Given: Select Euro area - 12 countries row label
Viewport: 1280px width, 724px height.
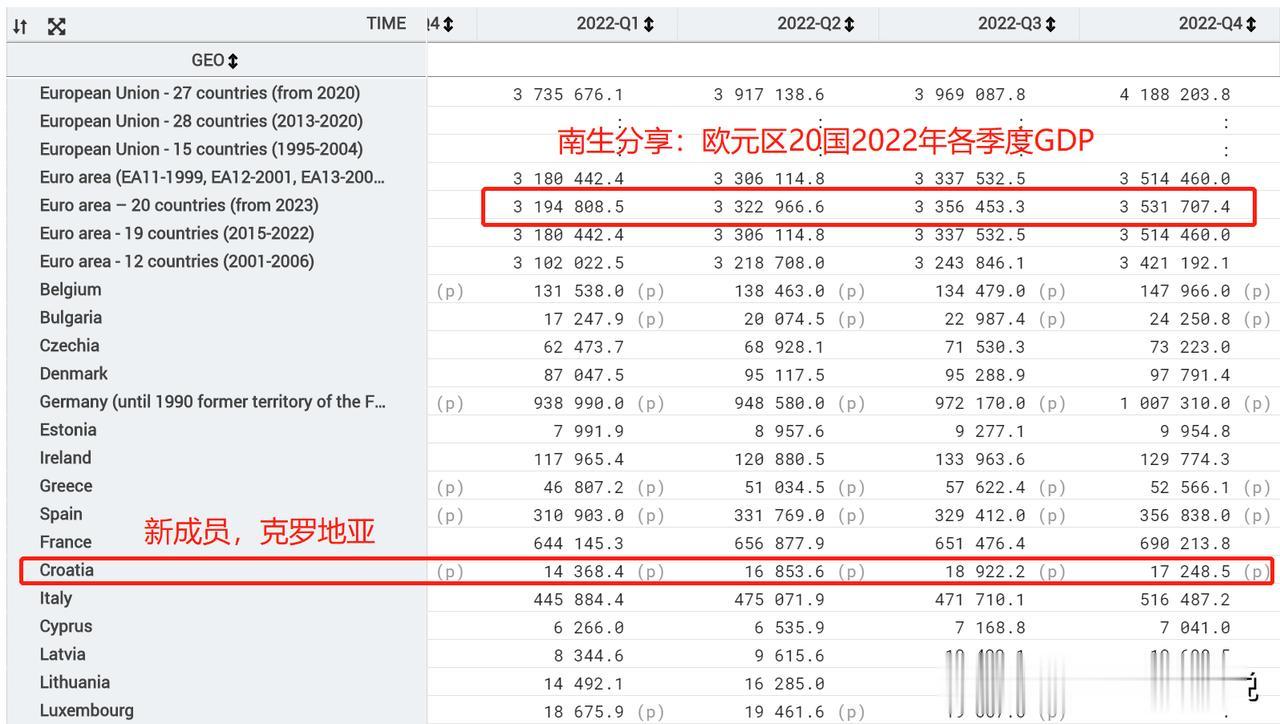Looking at the screenshot, I should (x=177, y=261).
